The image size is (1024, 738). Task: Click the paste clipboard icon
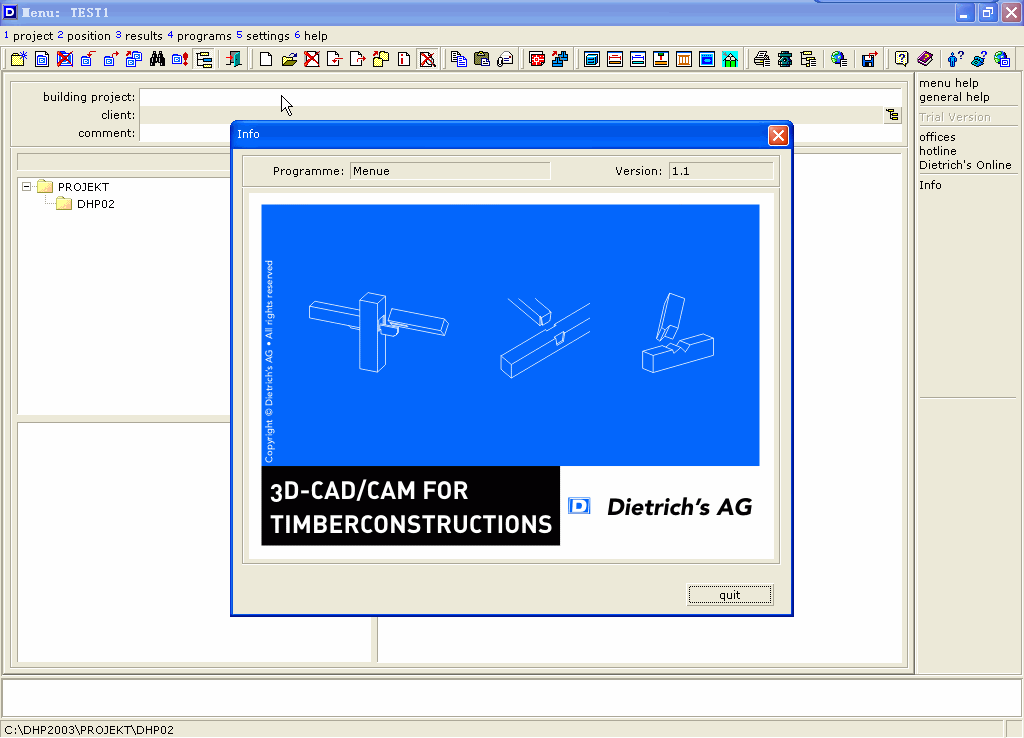(x=482, y=59)
